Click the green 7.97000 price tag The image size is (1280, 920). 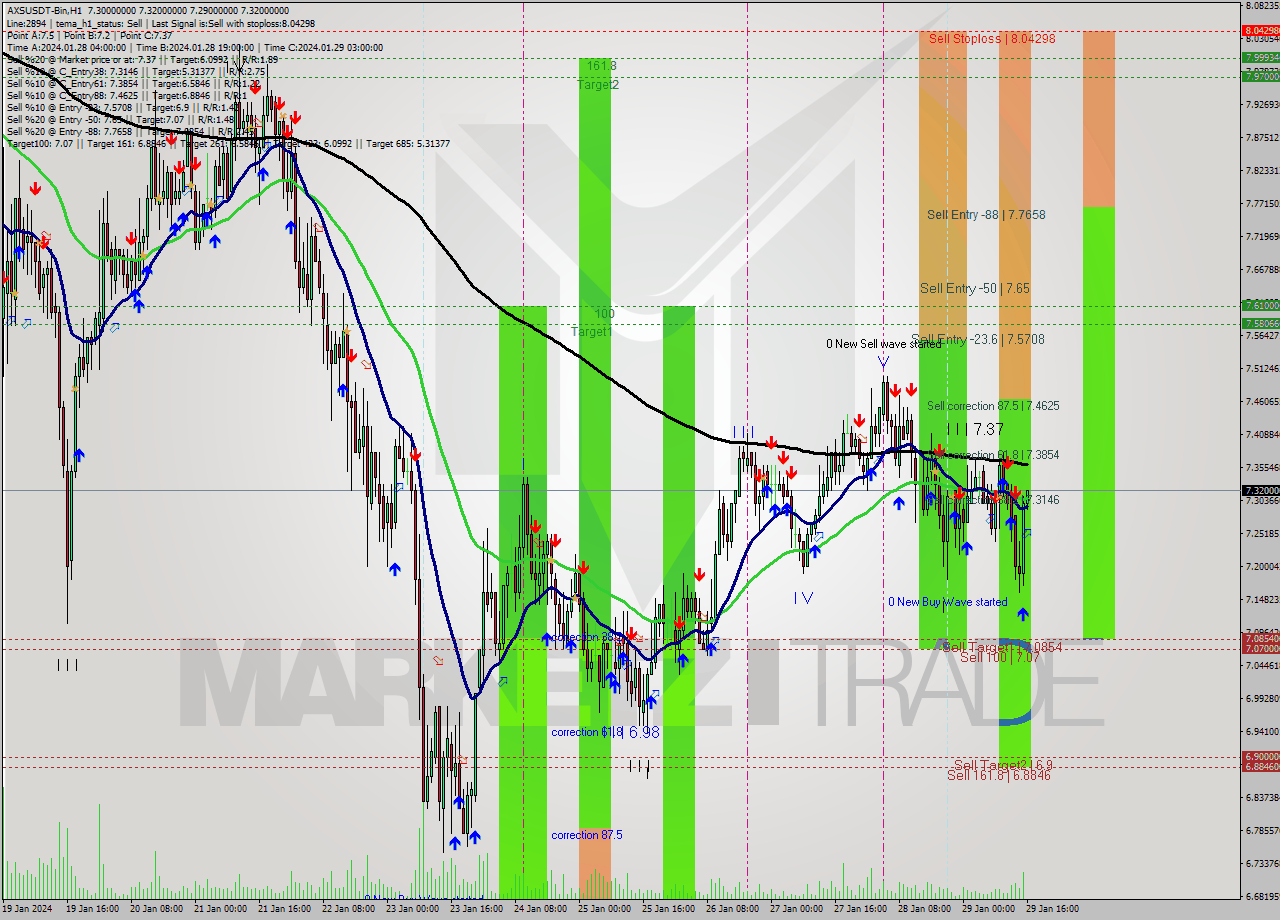point(1260,76)
